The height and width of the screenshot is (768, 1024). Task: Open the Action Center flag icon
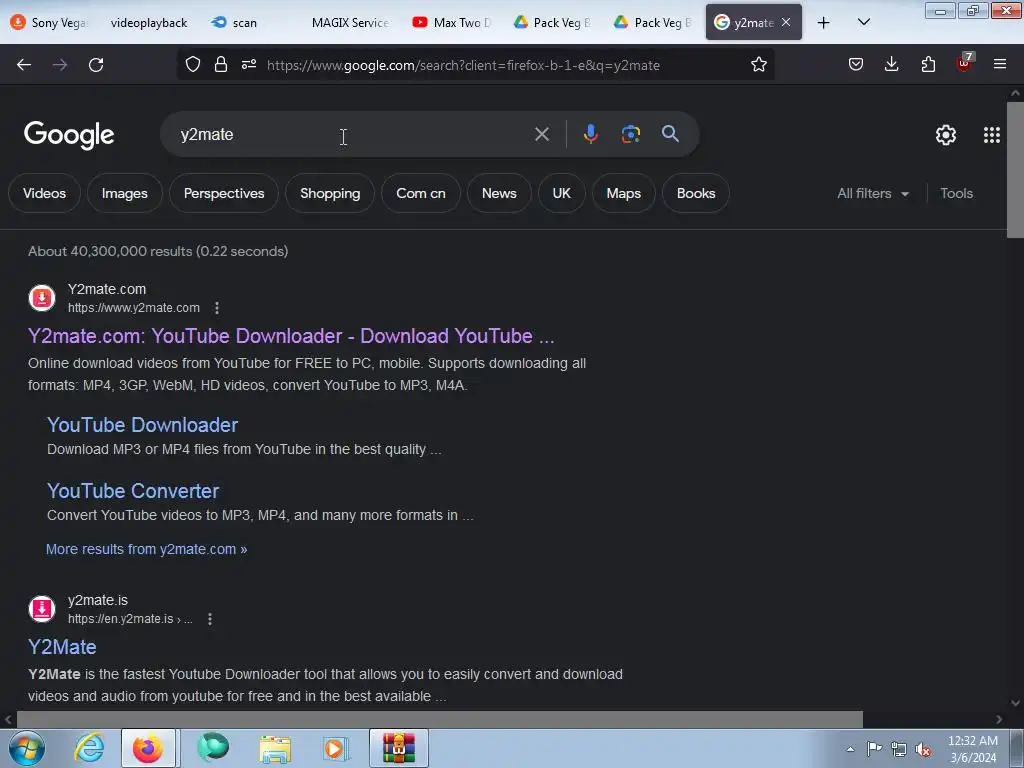coord(874,749)
